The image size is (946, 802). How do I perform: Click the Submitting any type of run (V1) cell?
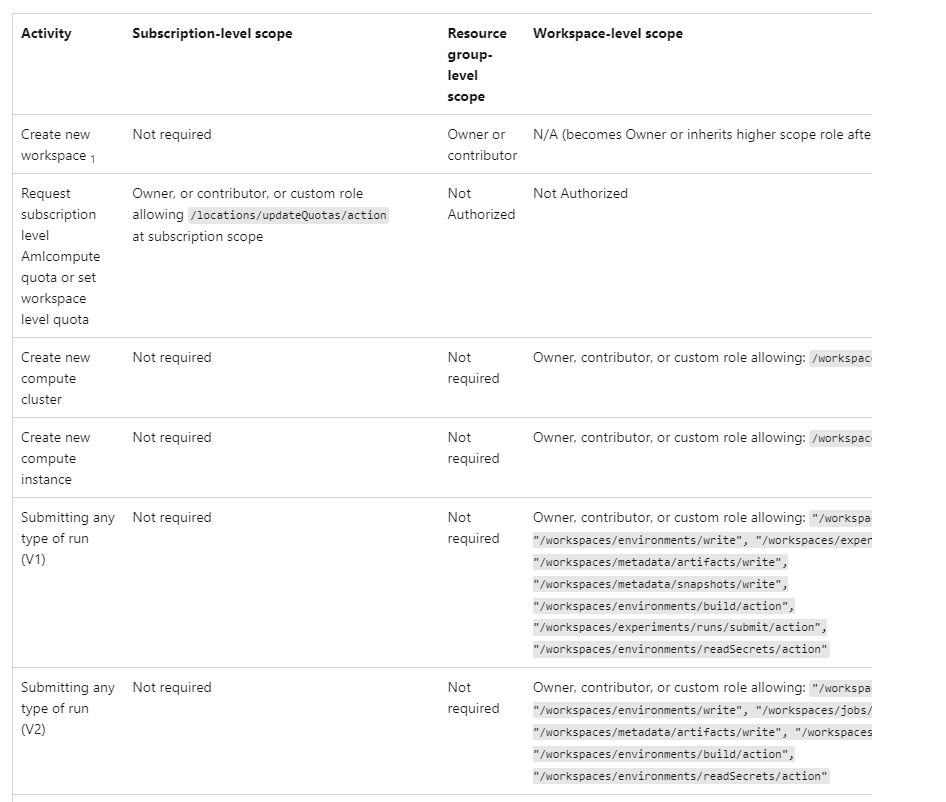coord(67,538)
